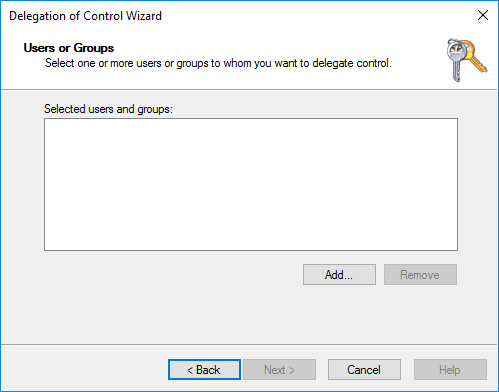Click the grayed-out Remove button

pyautogui.click(x=420, y=275)
